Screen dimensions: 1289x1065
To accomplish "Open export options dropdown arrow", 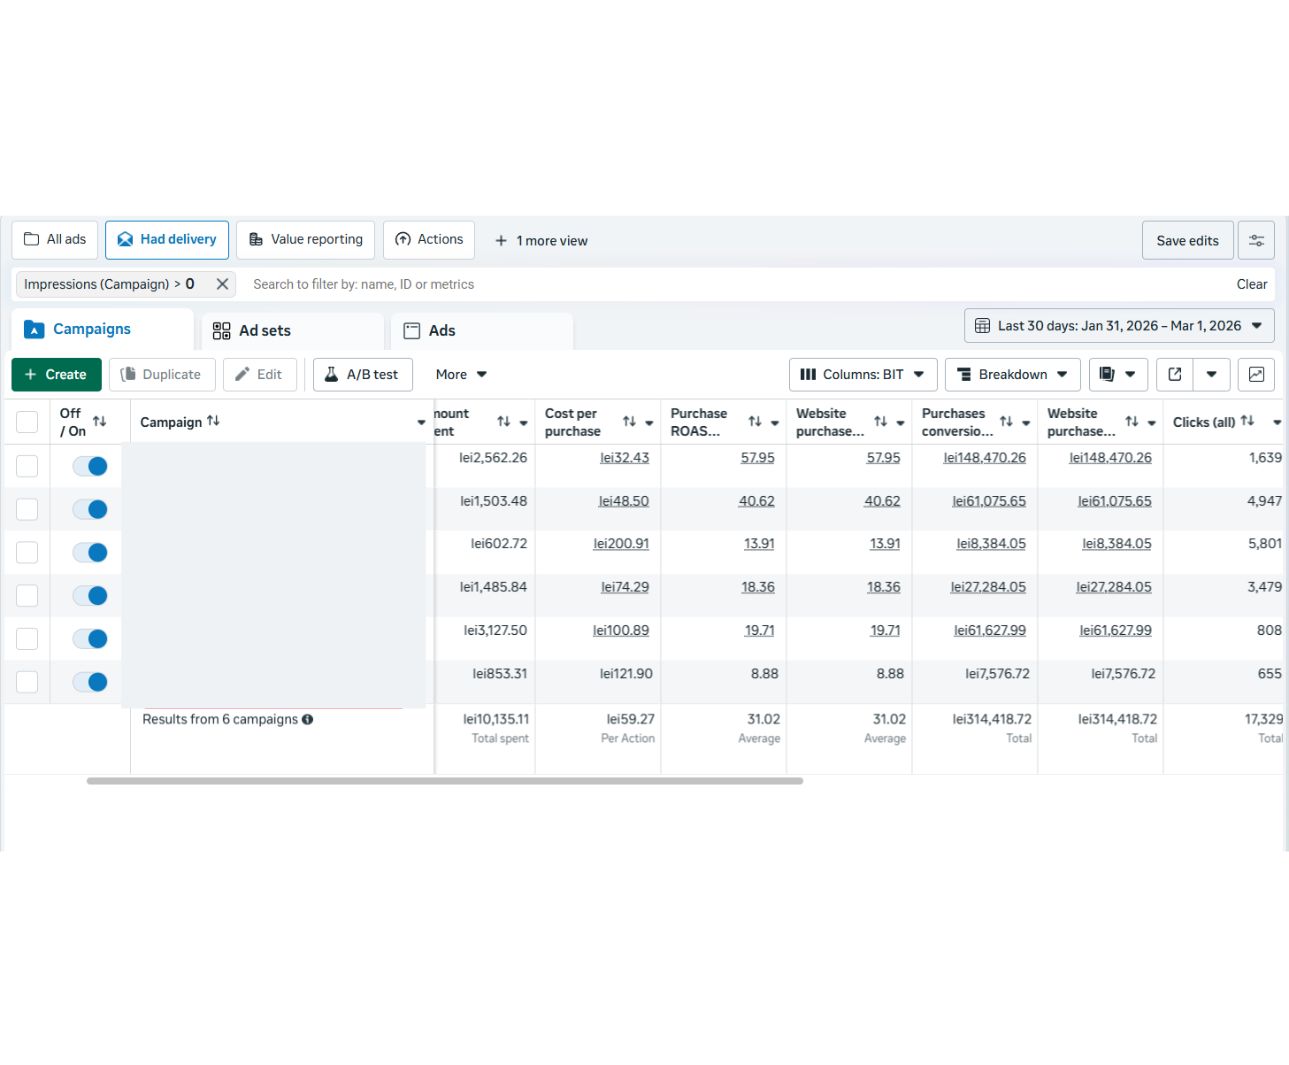I will (x=1211, y=374).
